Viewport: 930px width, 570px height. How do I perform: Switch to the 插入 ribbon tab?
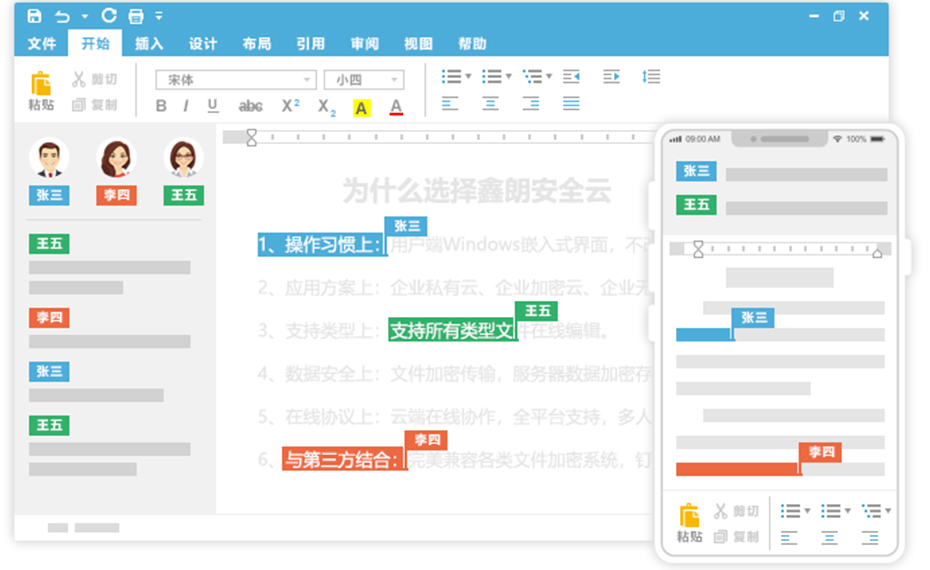(x=149, y=44)
